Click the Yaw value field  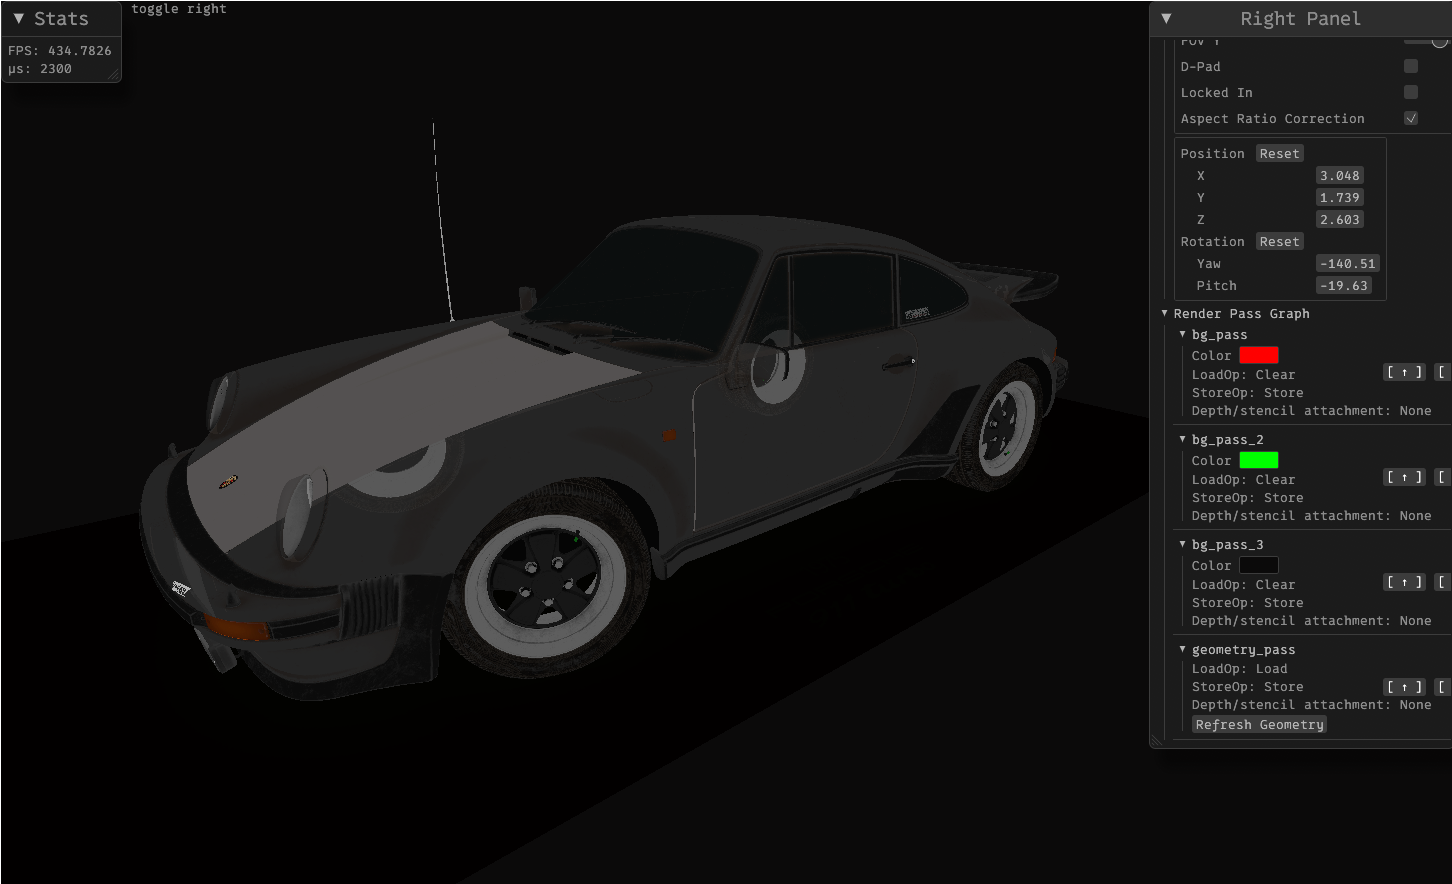[x=1348, y=263]
